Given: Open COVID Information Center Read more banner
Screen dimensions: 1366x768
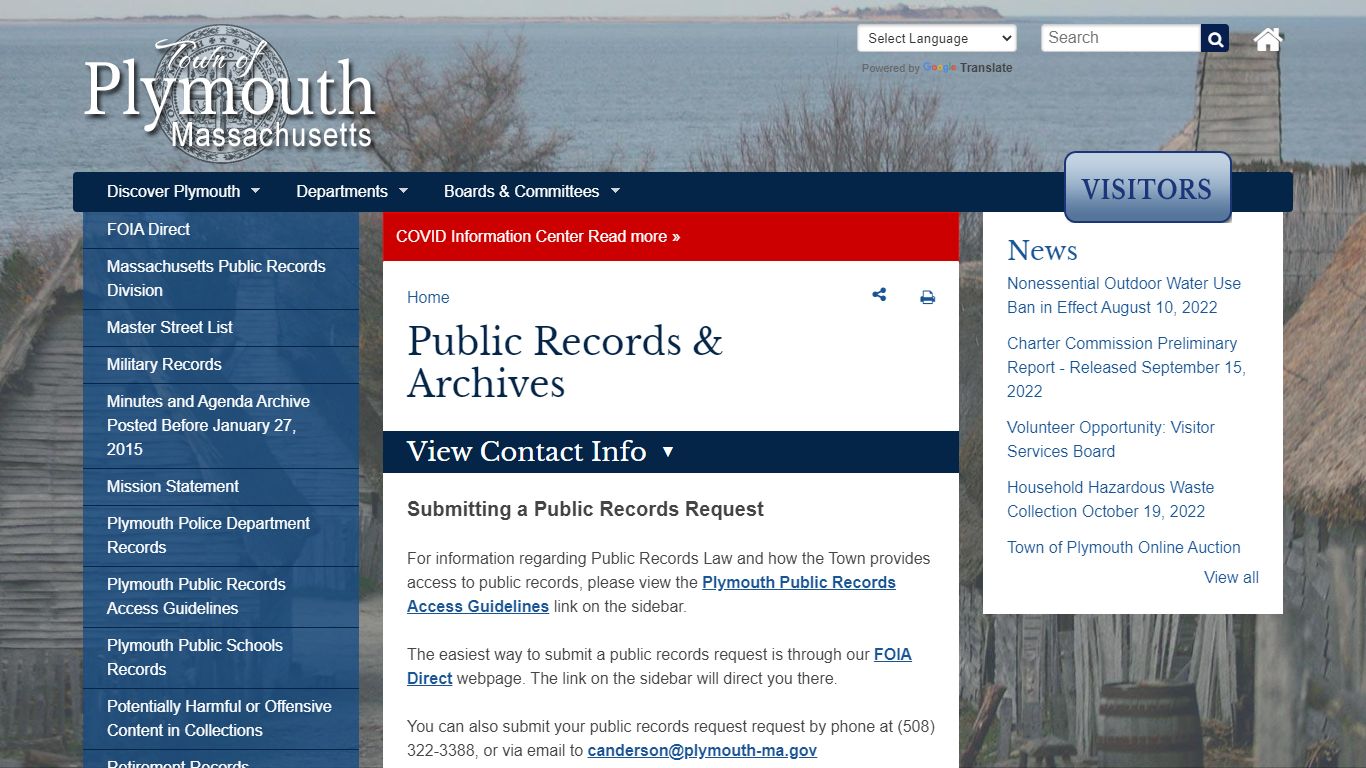Looking at the screenshot, I should click(671, 237).
